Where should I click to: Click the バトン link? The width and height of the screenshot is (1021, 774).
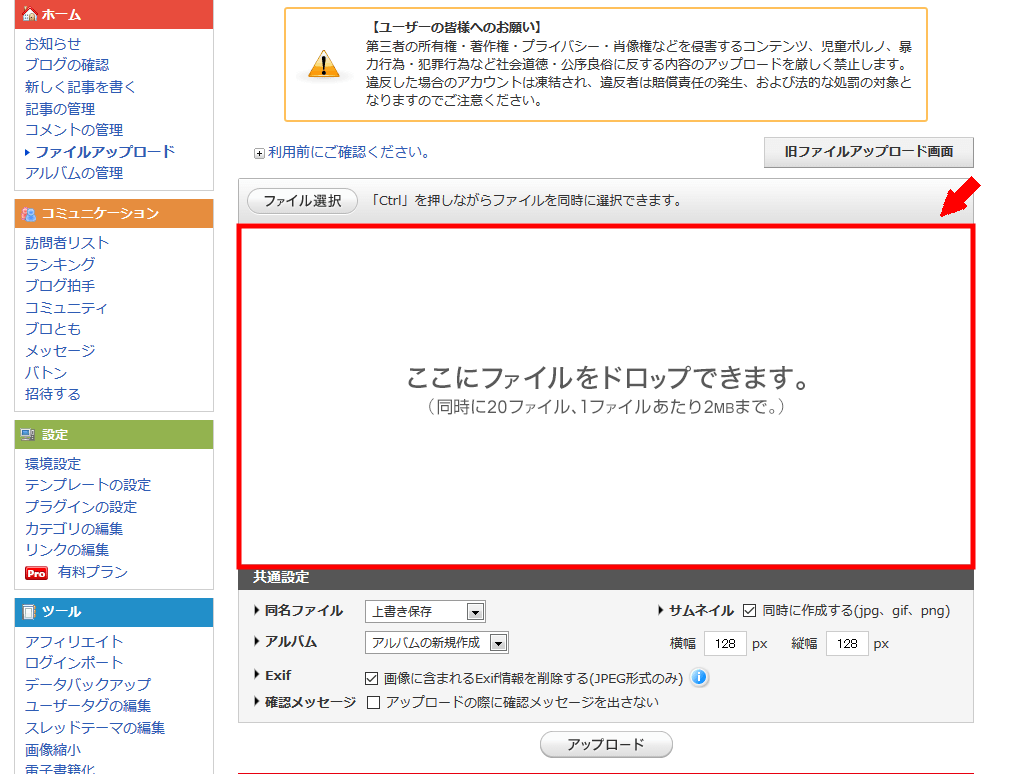point(46,373)
